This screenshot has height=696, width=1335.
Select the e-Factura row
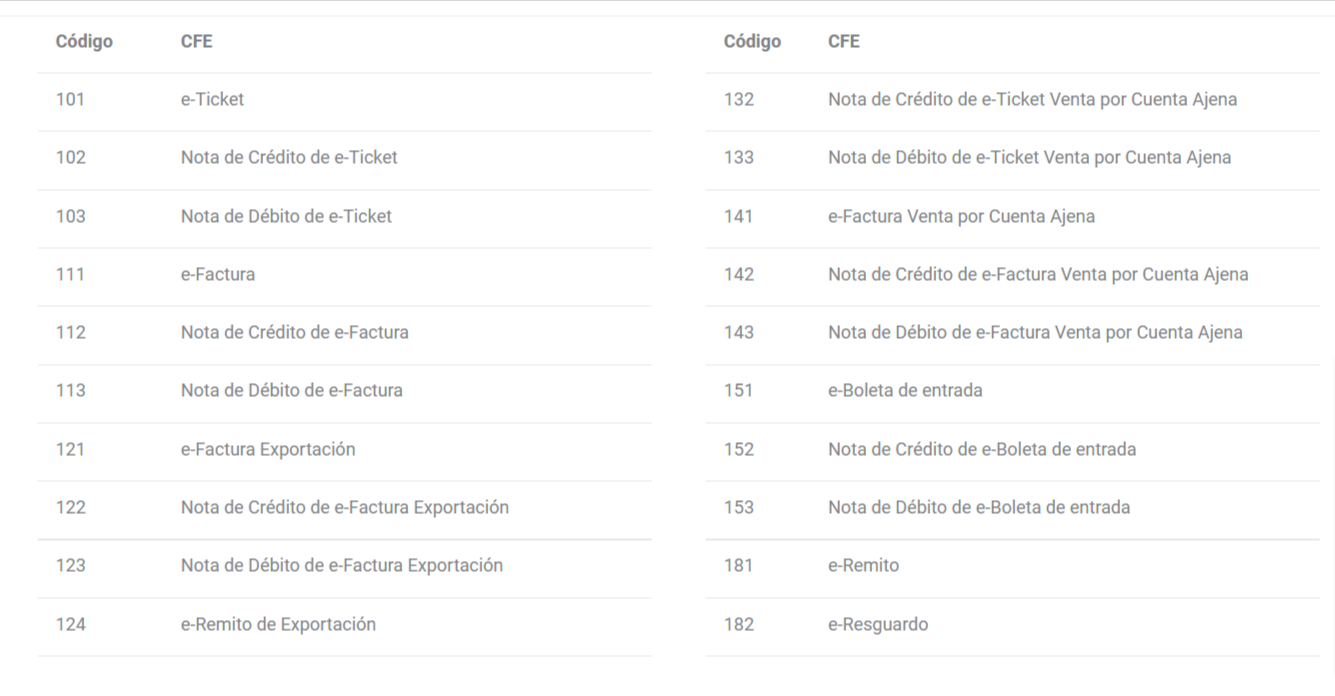(344, 275)
